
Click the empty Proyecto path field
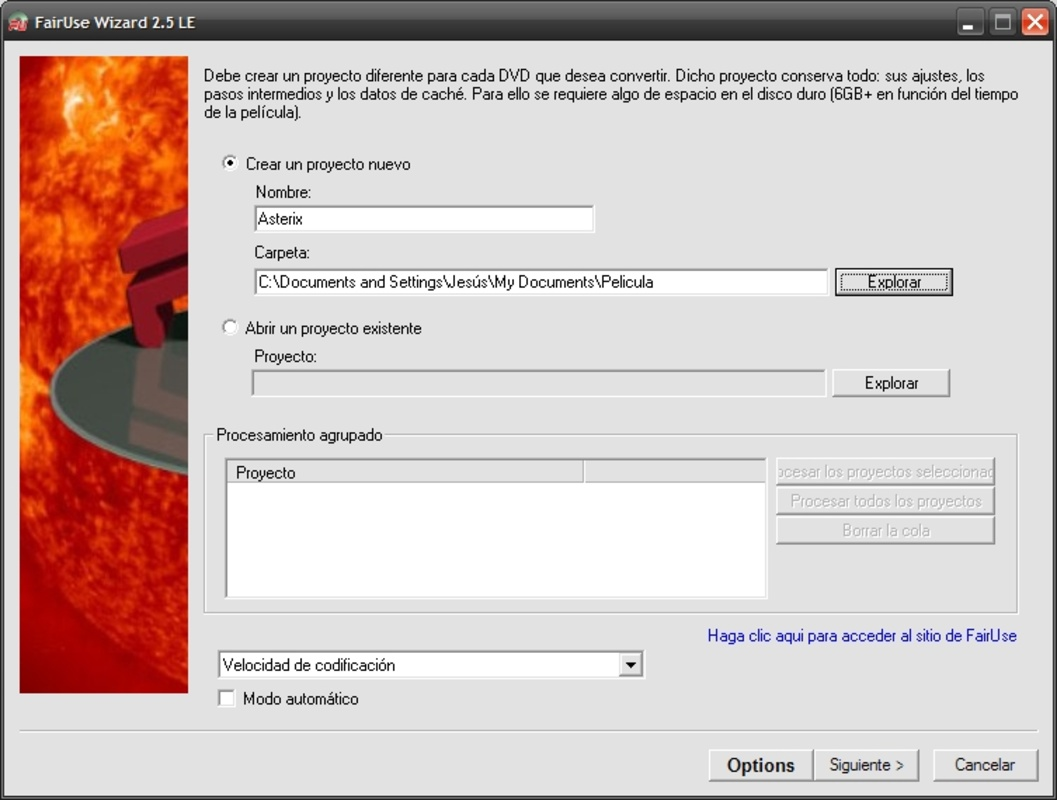pyautogui.click(x=539, y=383)
